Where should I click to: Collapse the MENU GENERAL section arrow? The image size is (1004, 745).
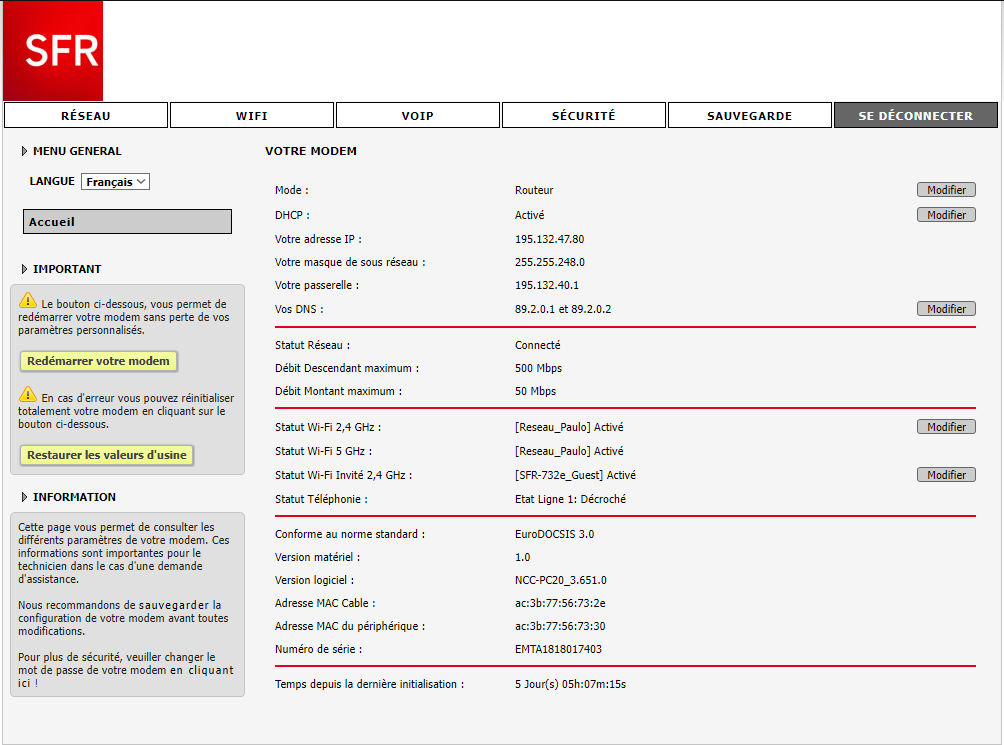24,152
